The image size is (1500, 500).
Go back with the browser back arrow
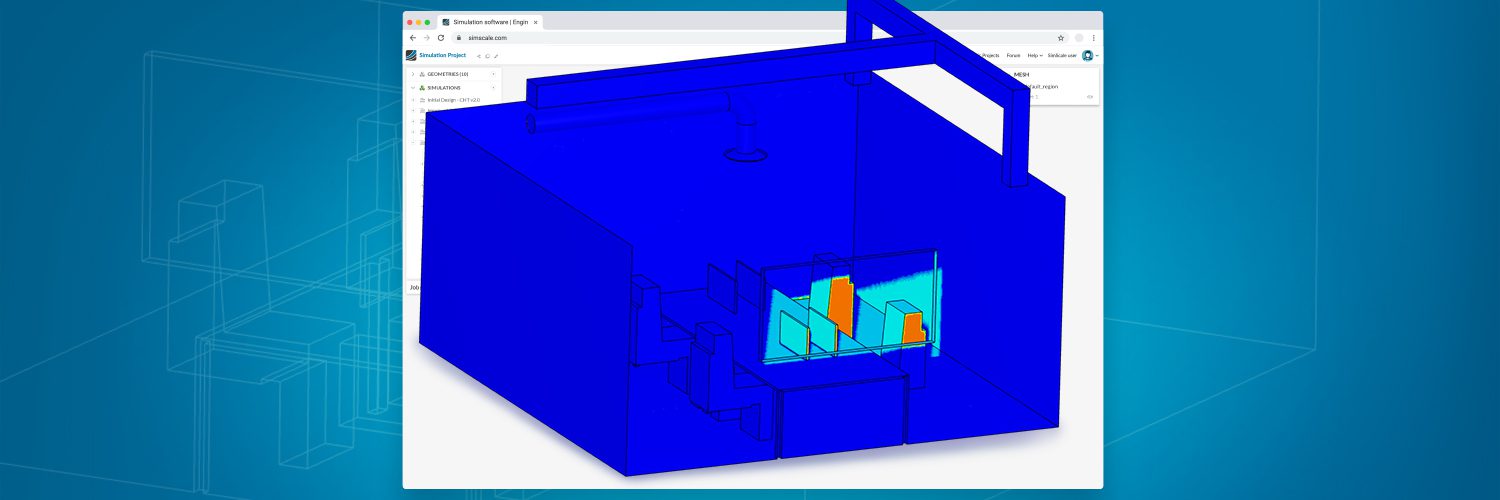412,38
